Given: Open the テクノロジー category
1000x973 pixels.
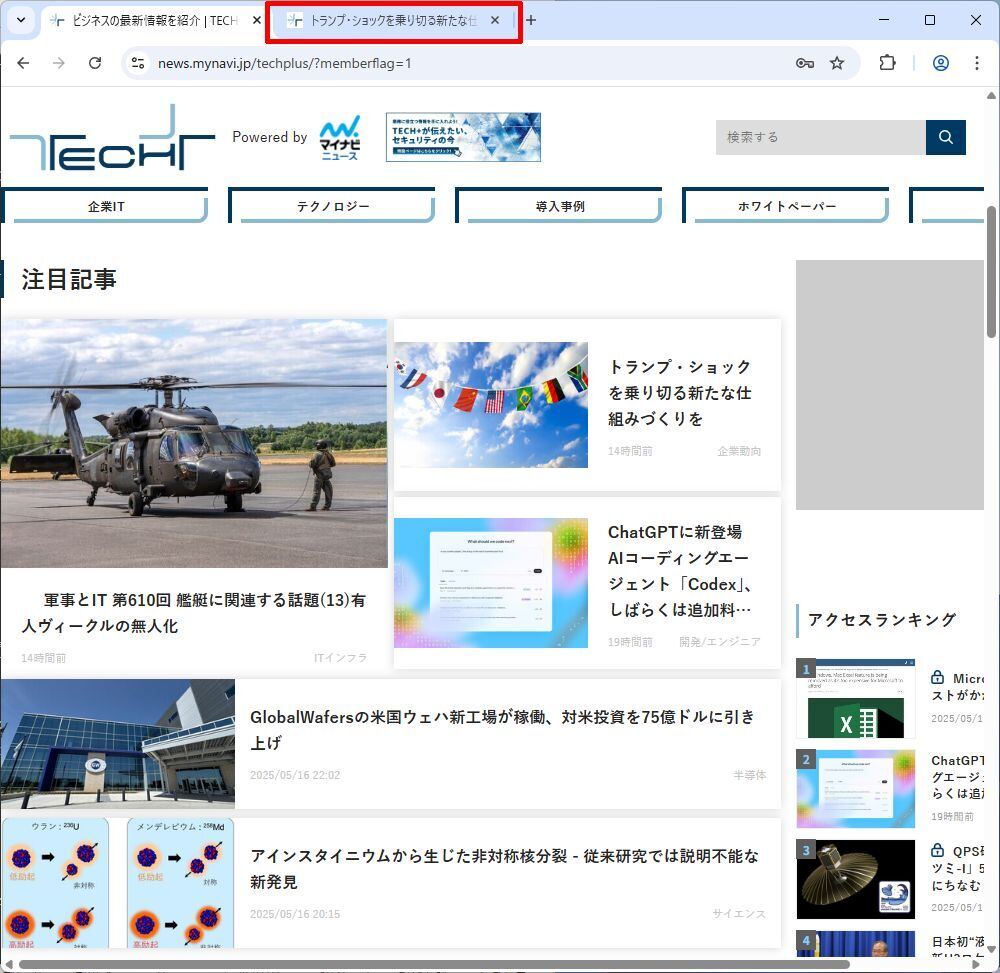Looking at the screenshot, I should [x=332, y=206].
